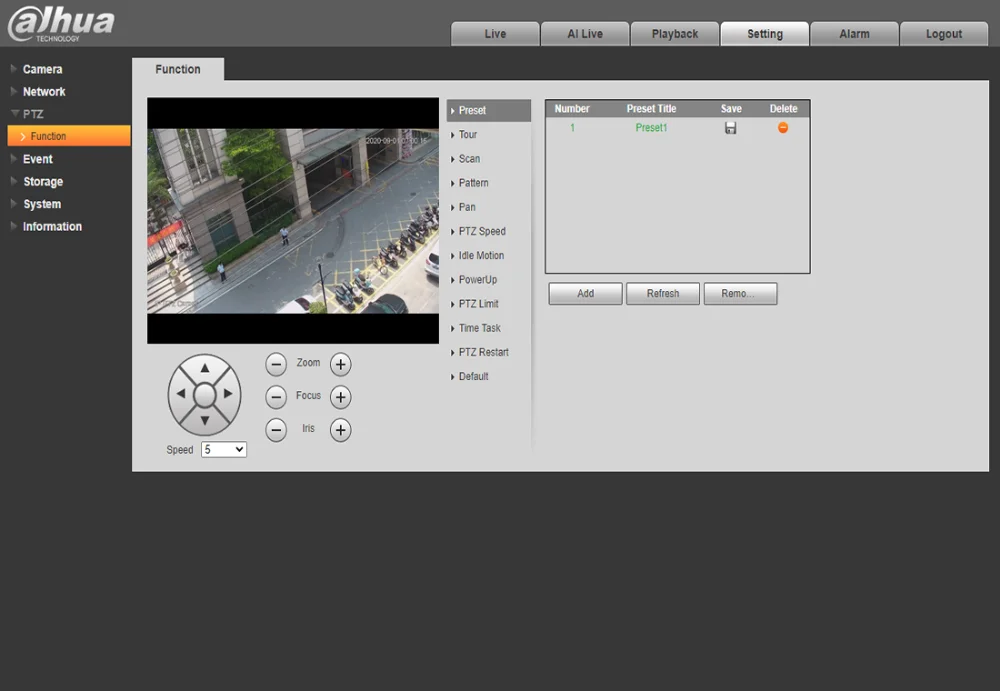Switch to the AI Live tab
Image resolution: width=1000 pixels, height=691 pixels.
point(585,34)
